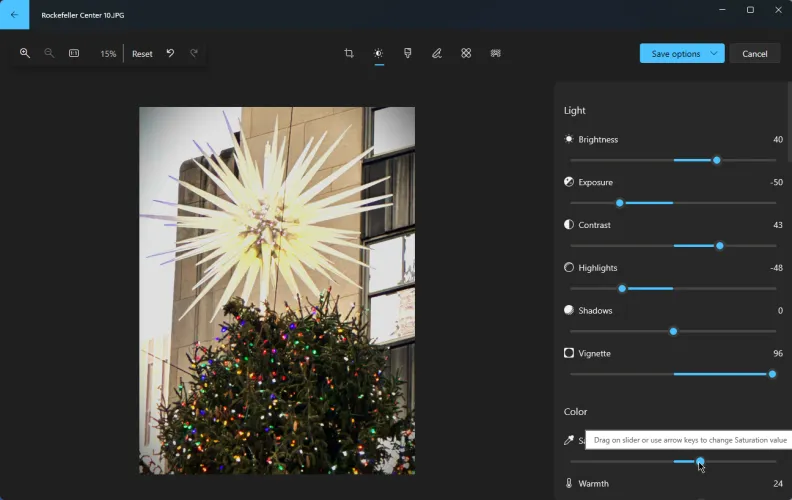
Task: Click the zoom in magnifier icon
Action: (x=25, y=53)
